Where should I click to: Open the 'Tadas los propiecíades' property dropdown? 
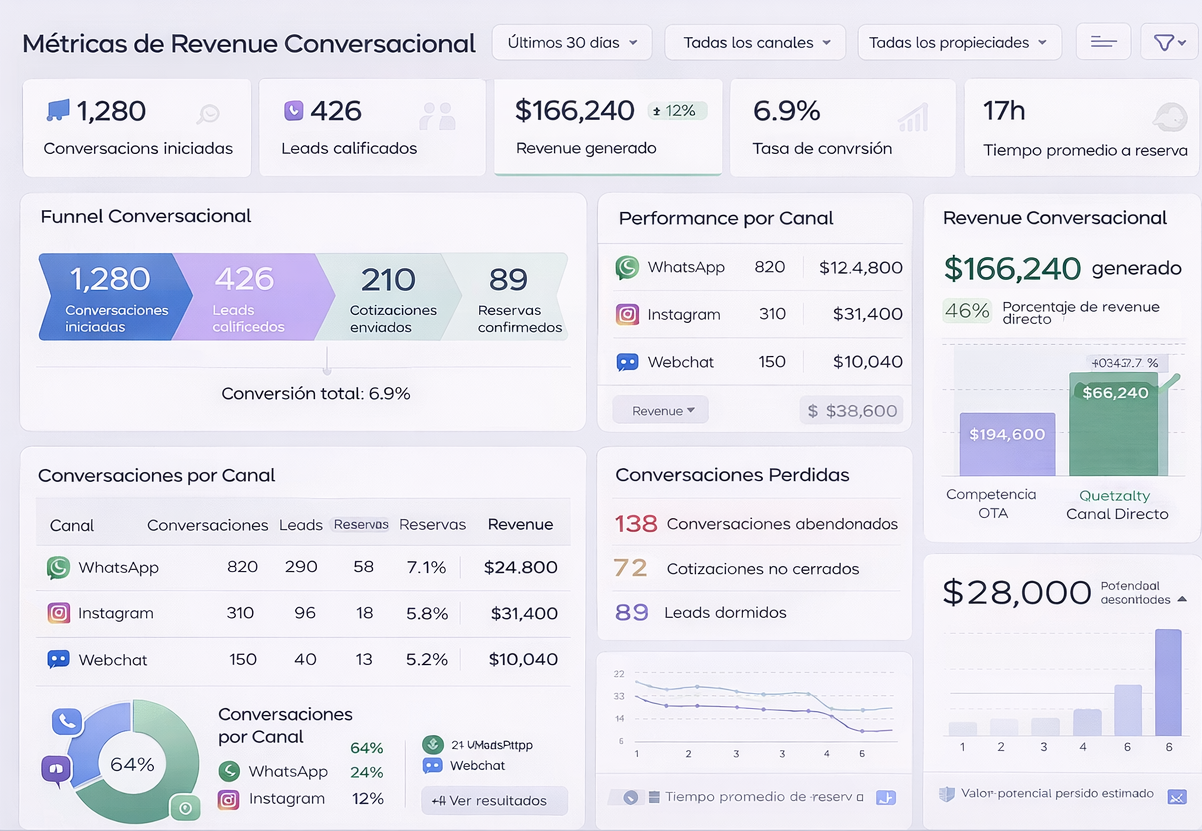959,43
